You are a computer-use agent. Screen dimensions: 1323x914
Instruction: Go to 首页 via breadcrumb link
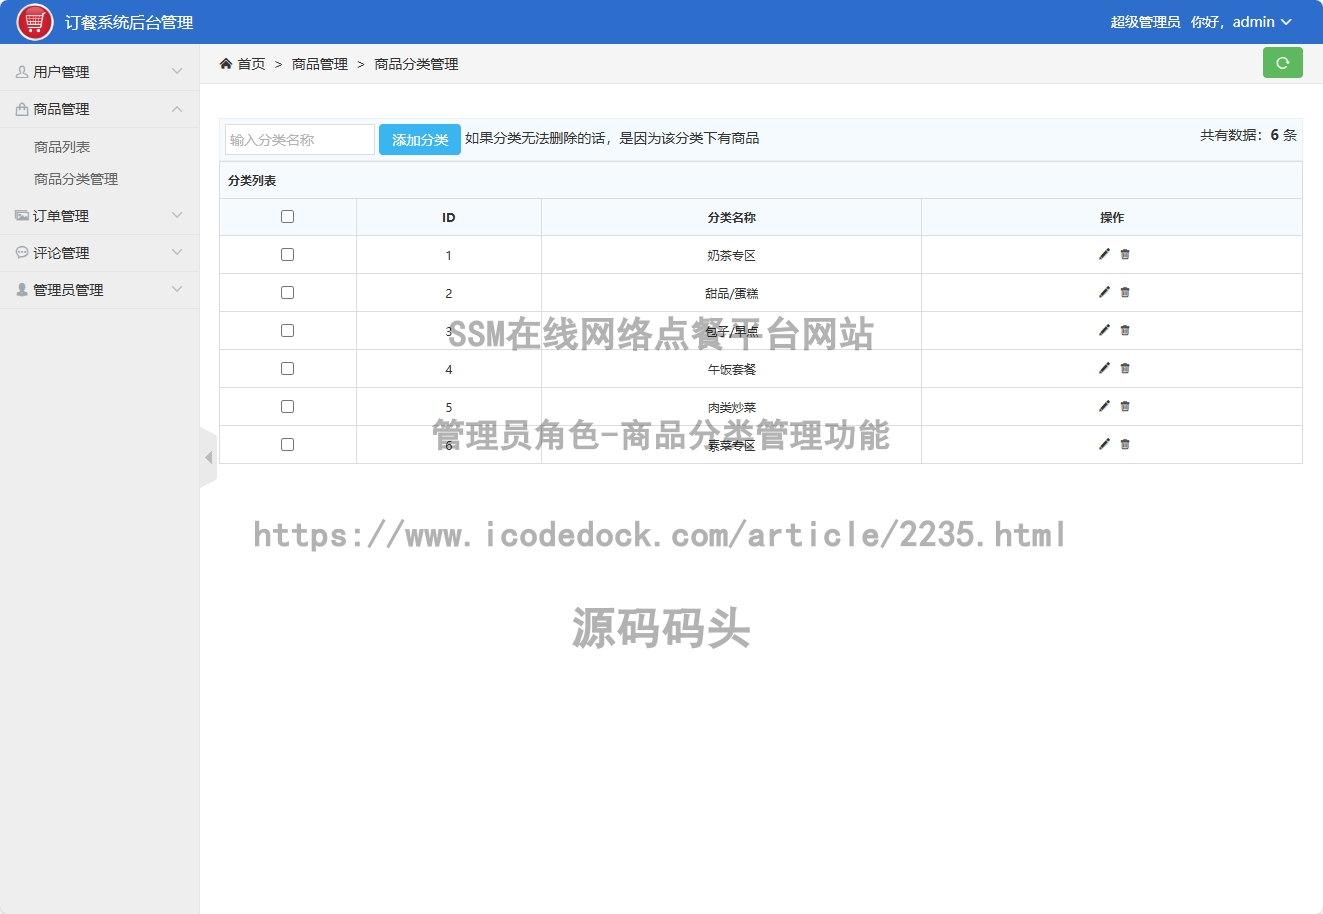251,64
